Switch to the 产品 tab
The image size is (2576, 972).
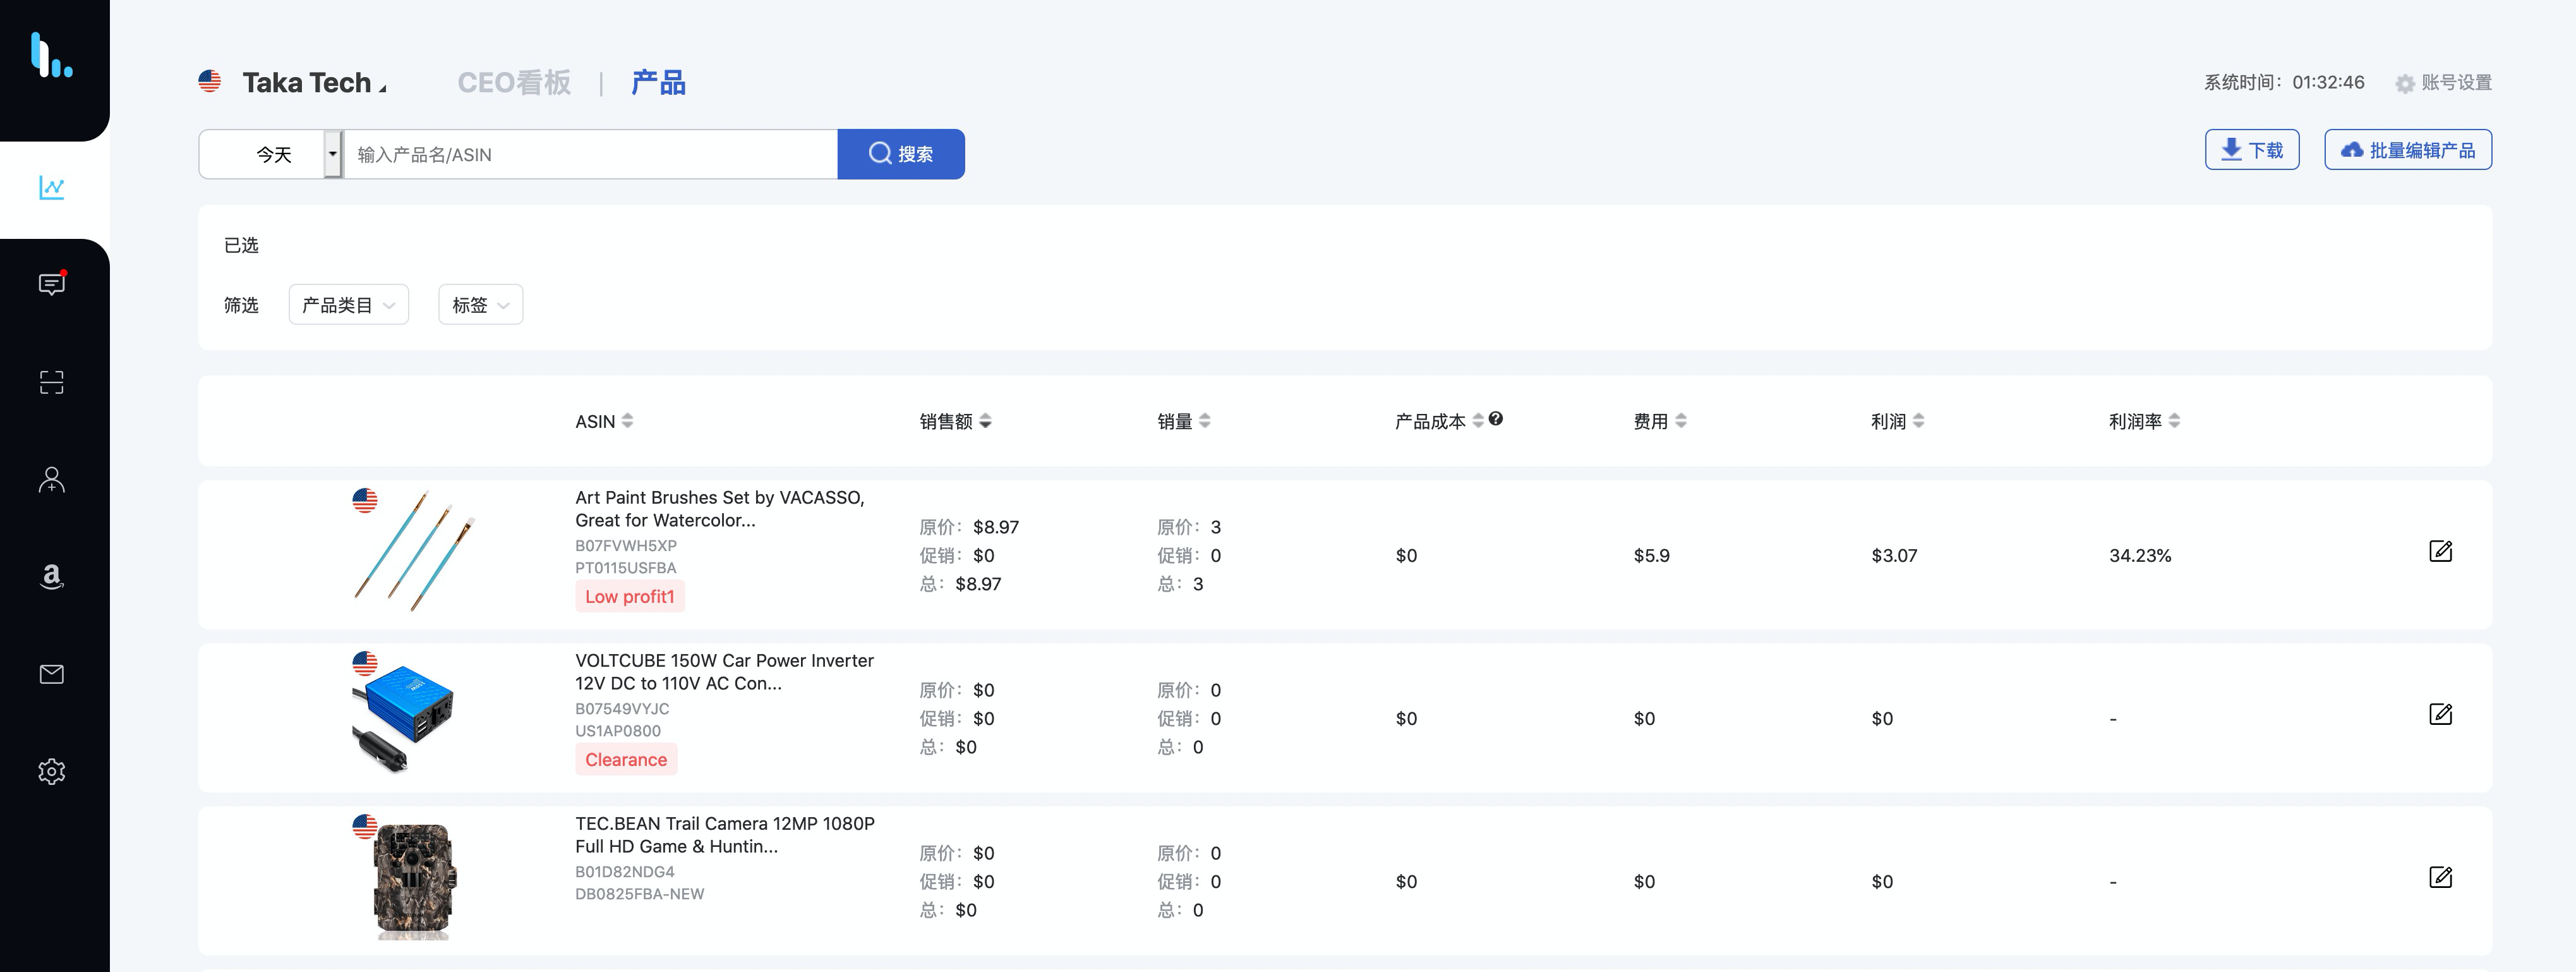tap(658, 82)
